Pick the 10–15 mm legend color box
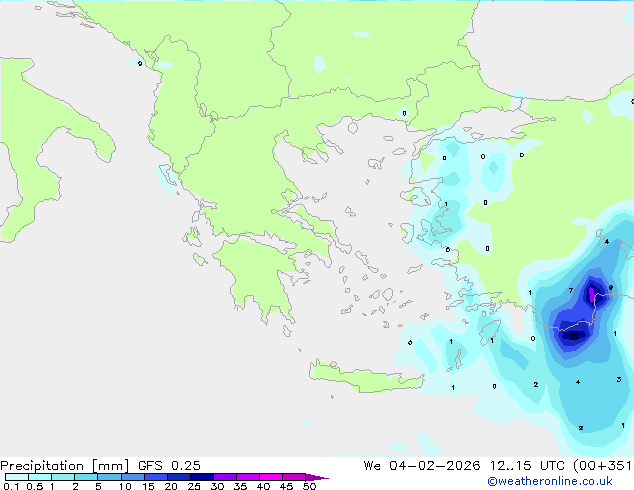The width and height of the screenshot is (634, 490). point(132,477)
